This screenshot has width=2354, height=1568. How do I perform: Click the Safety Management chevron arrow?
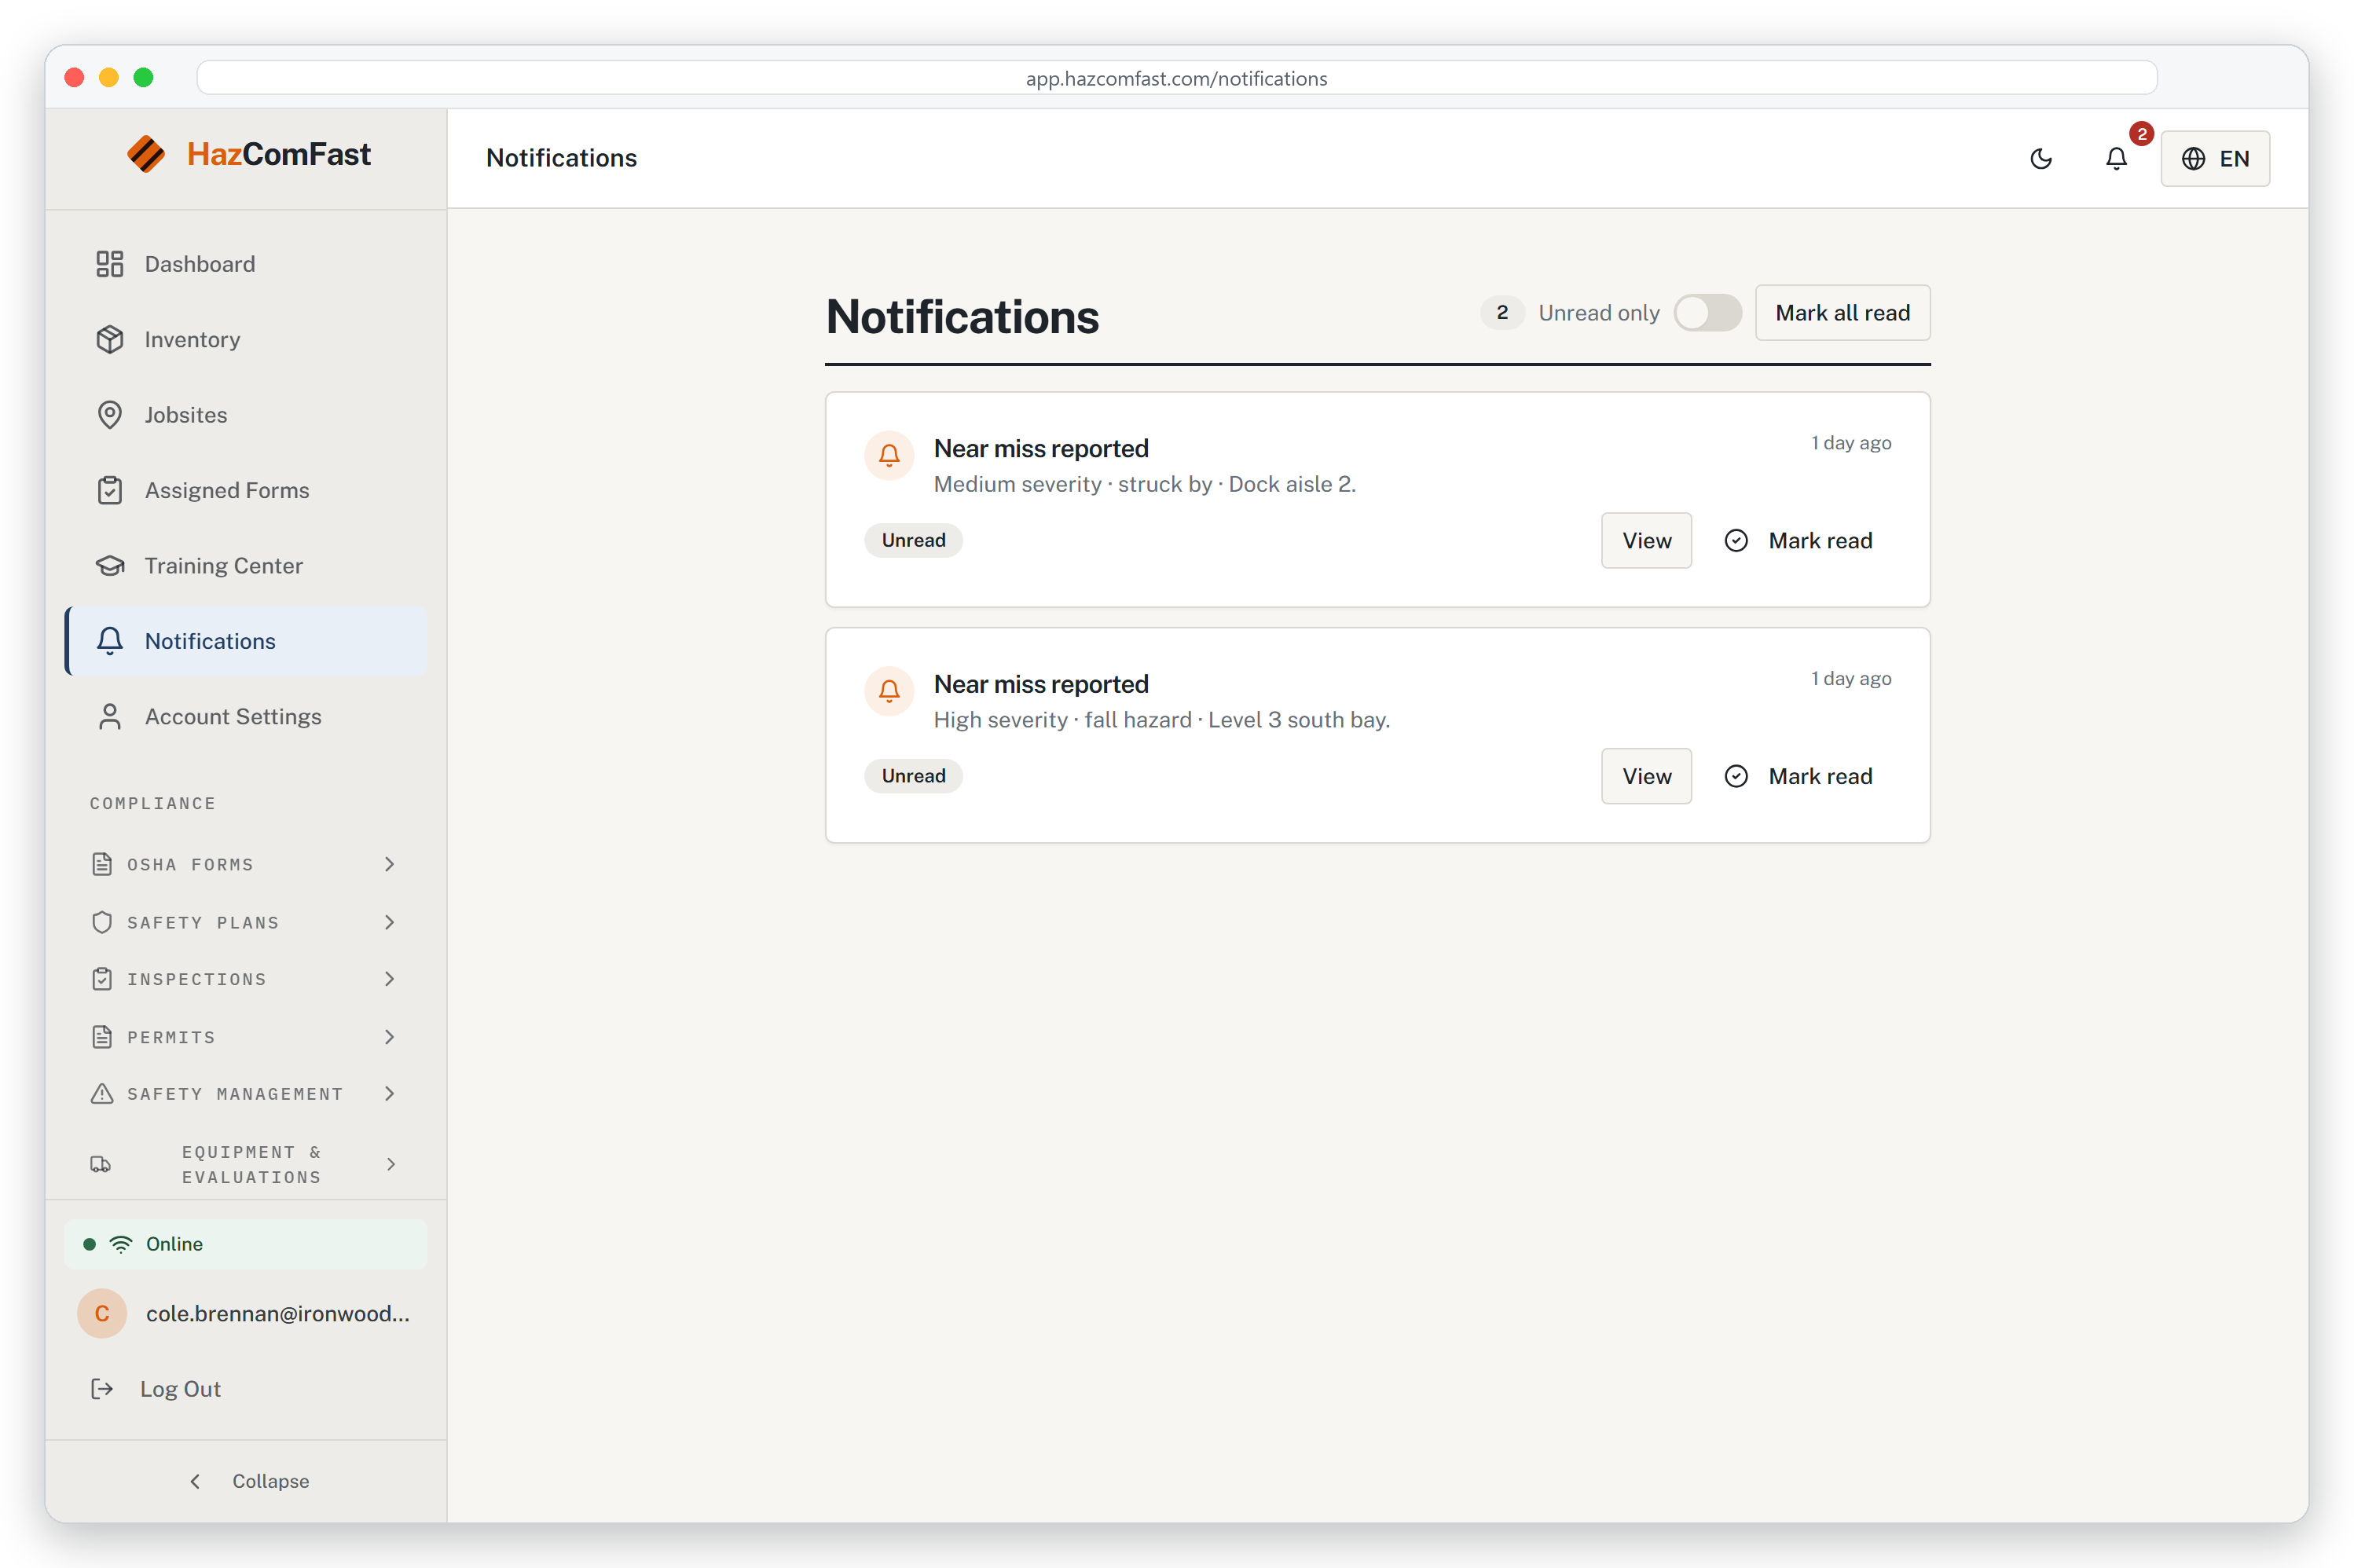tap(390, 1094)
